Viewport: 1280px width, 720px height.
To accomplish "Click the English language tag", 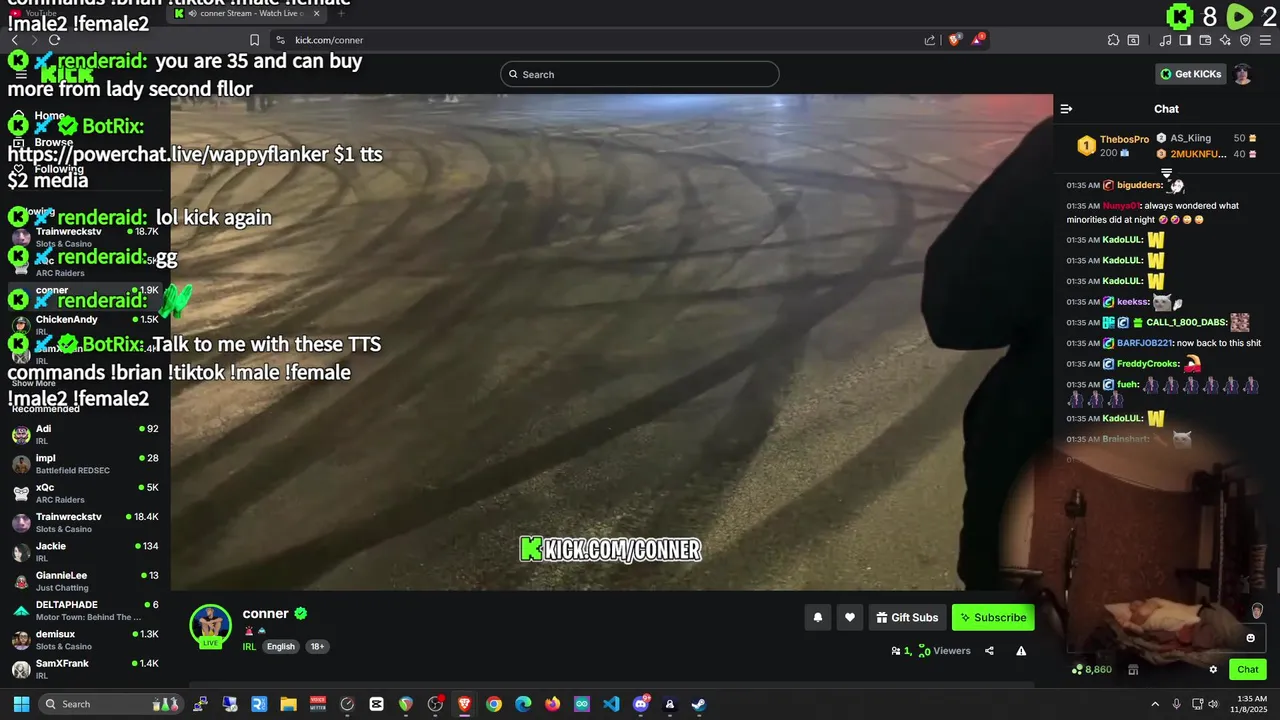I will [281, 647].
